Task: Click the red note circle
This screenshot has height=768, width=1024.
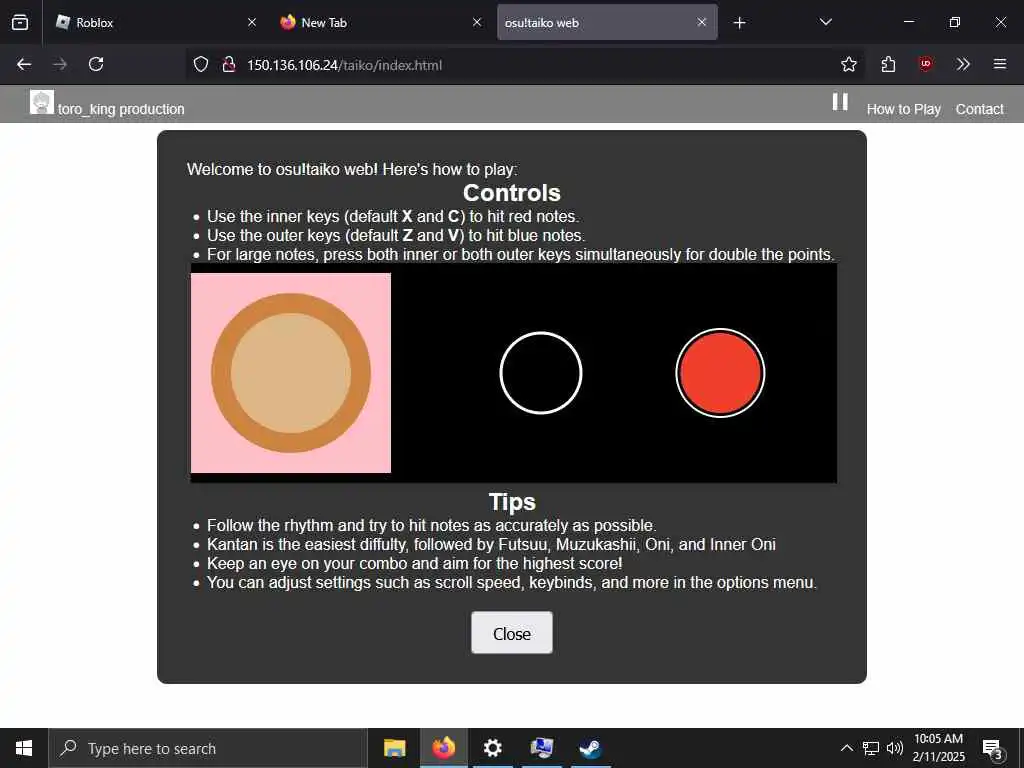Action: click(x=720, y=373)
